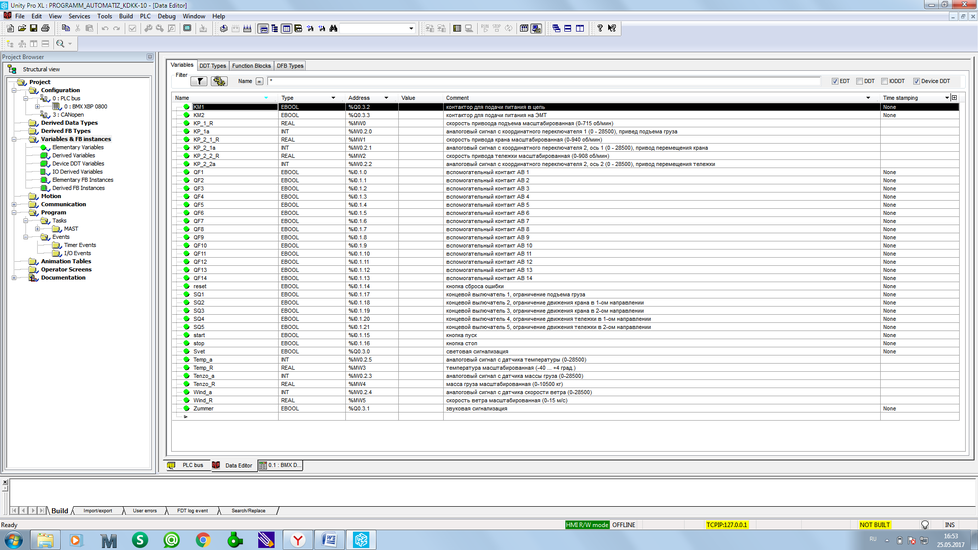
Task: Click the binoculars search icon in toolbar
Action: 334,29
